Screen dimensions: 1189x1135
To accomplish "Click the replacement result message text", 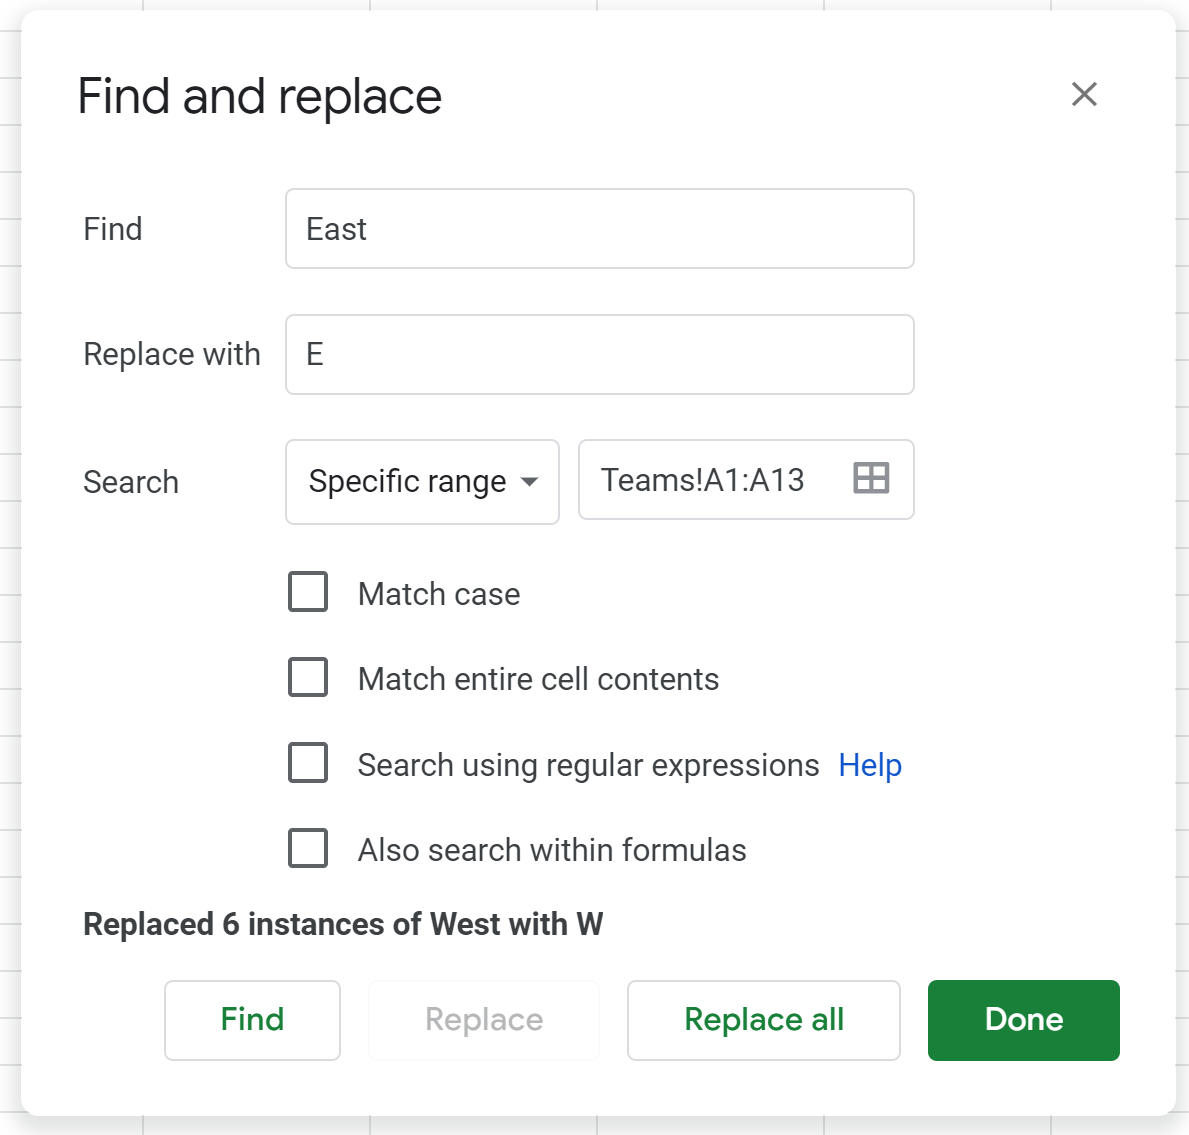I will click(x=342, y=924).
